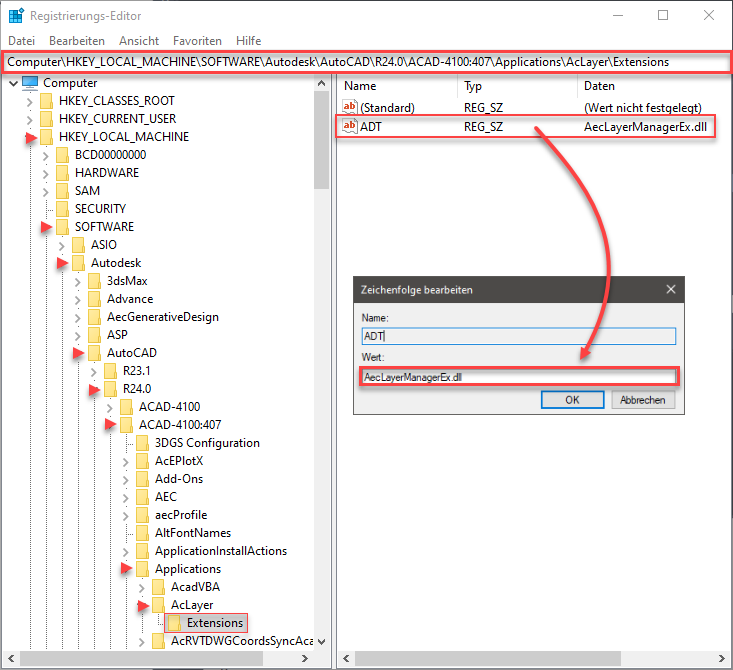
Task: Select the HKEY_CURRENT_USER tree item
Action: 117,119
